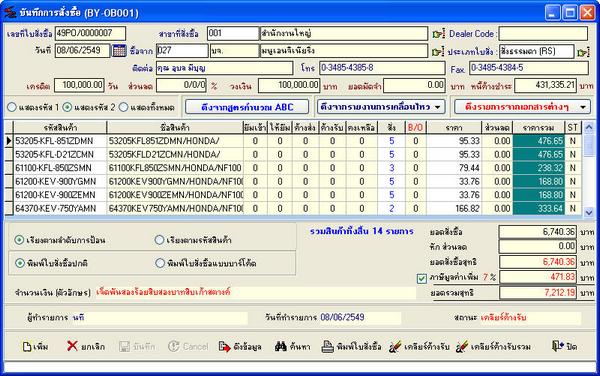Click the discount field 0/0/0

point(181,85)
